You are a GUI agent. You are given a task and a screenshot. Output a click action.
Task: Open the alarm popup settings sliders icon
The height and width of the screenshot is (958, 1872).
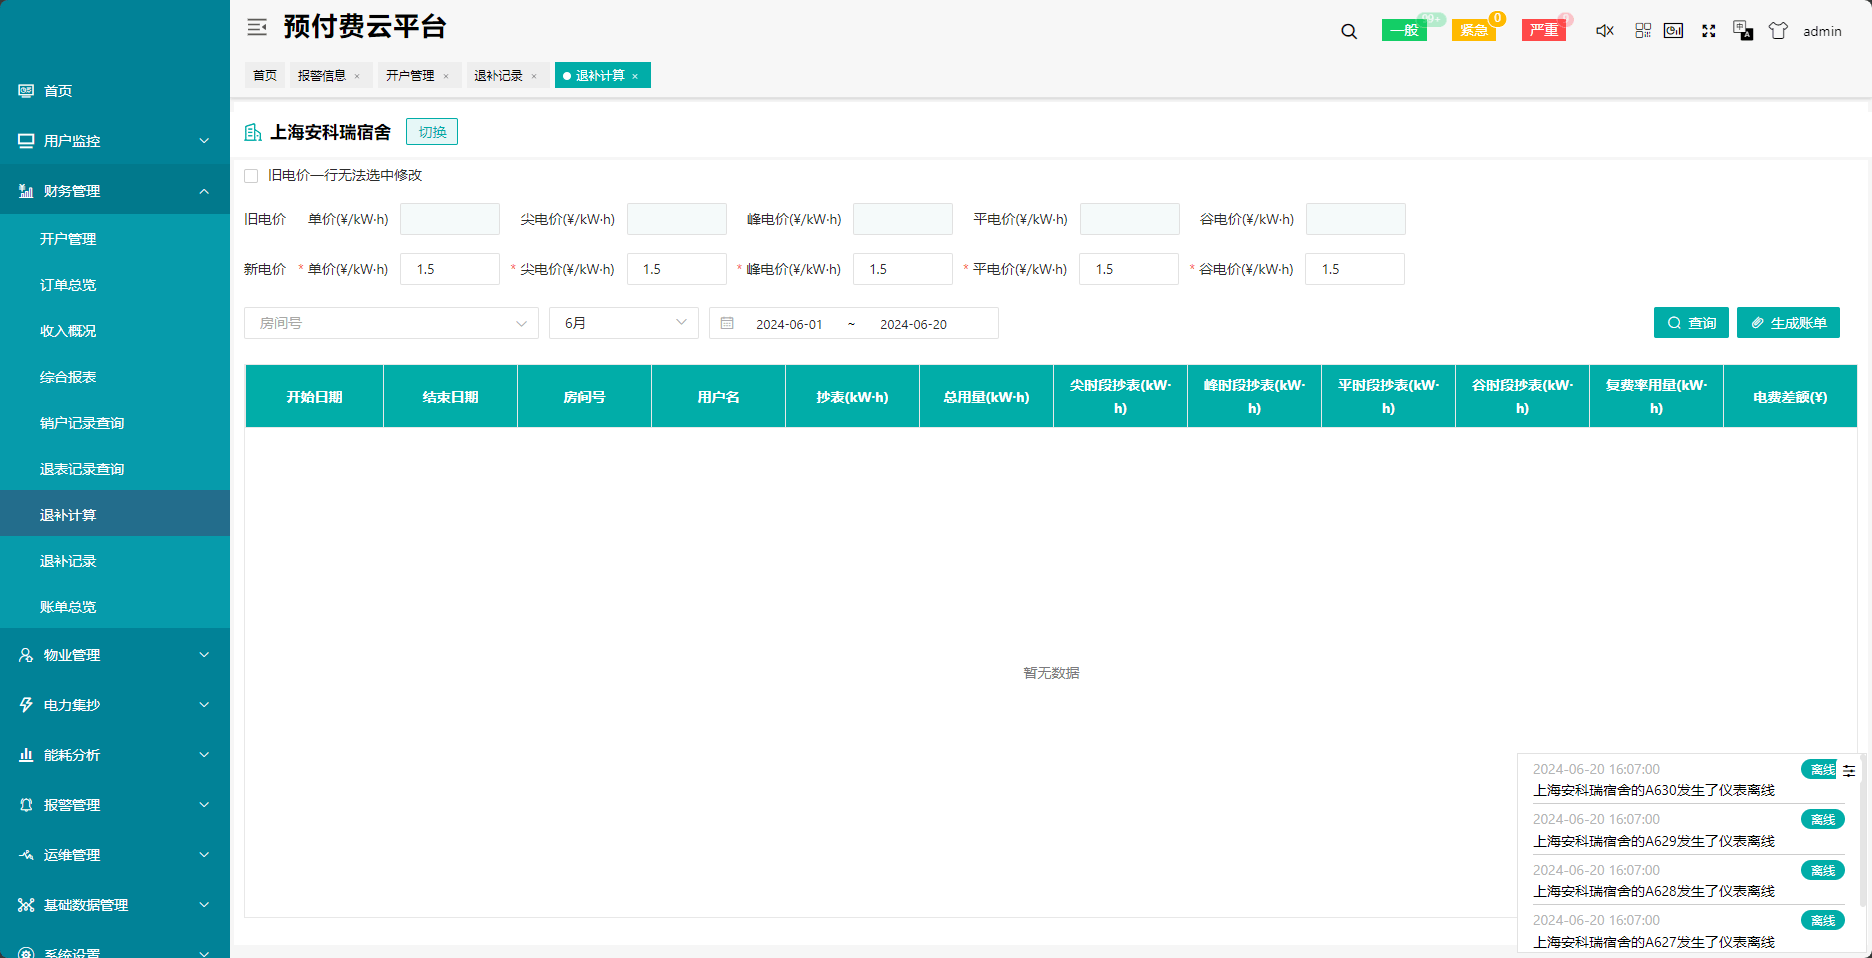(x=1849, y=771)
